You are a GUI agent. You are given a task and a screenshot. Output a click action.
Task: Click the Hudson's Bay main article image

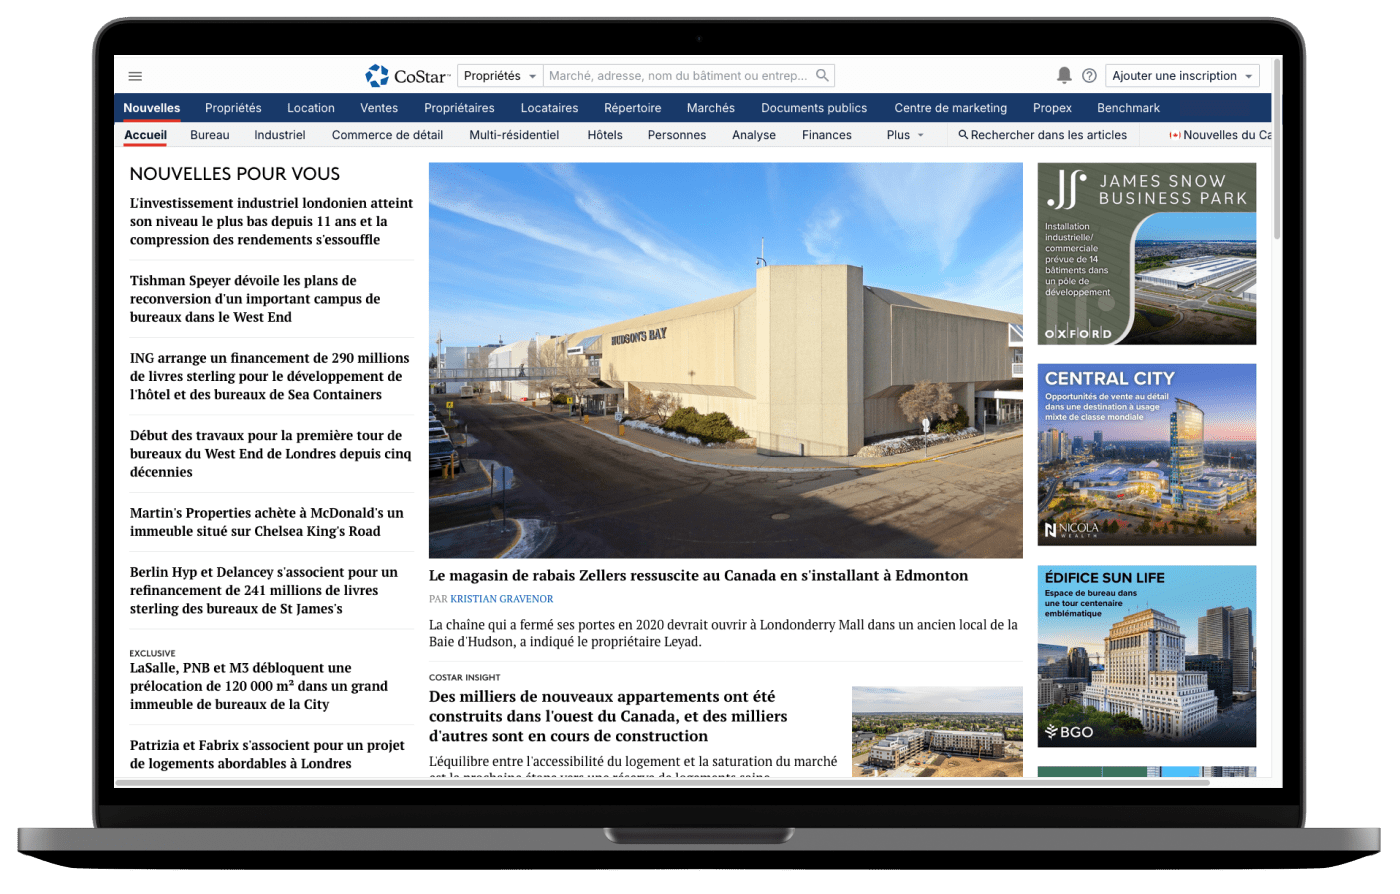tap(725, 360)
